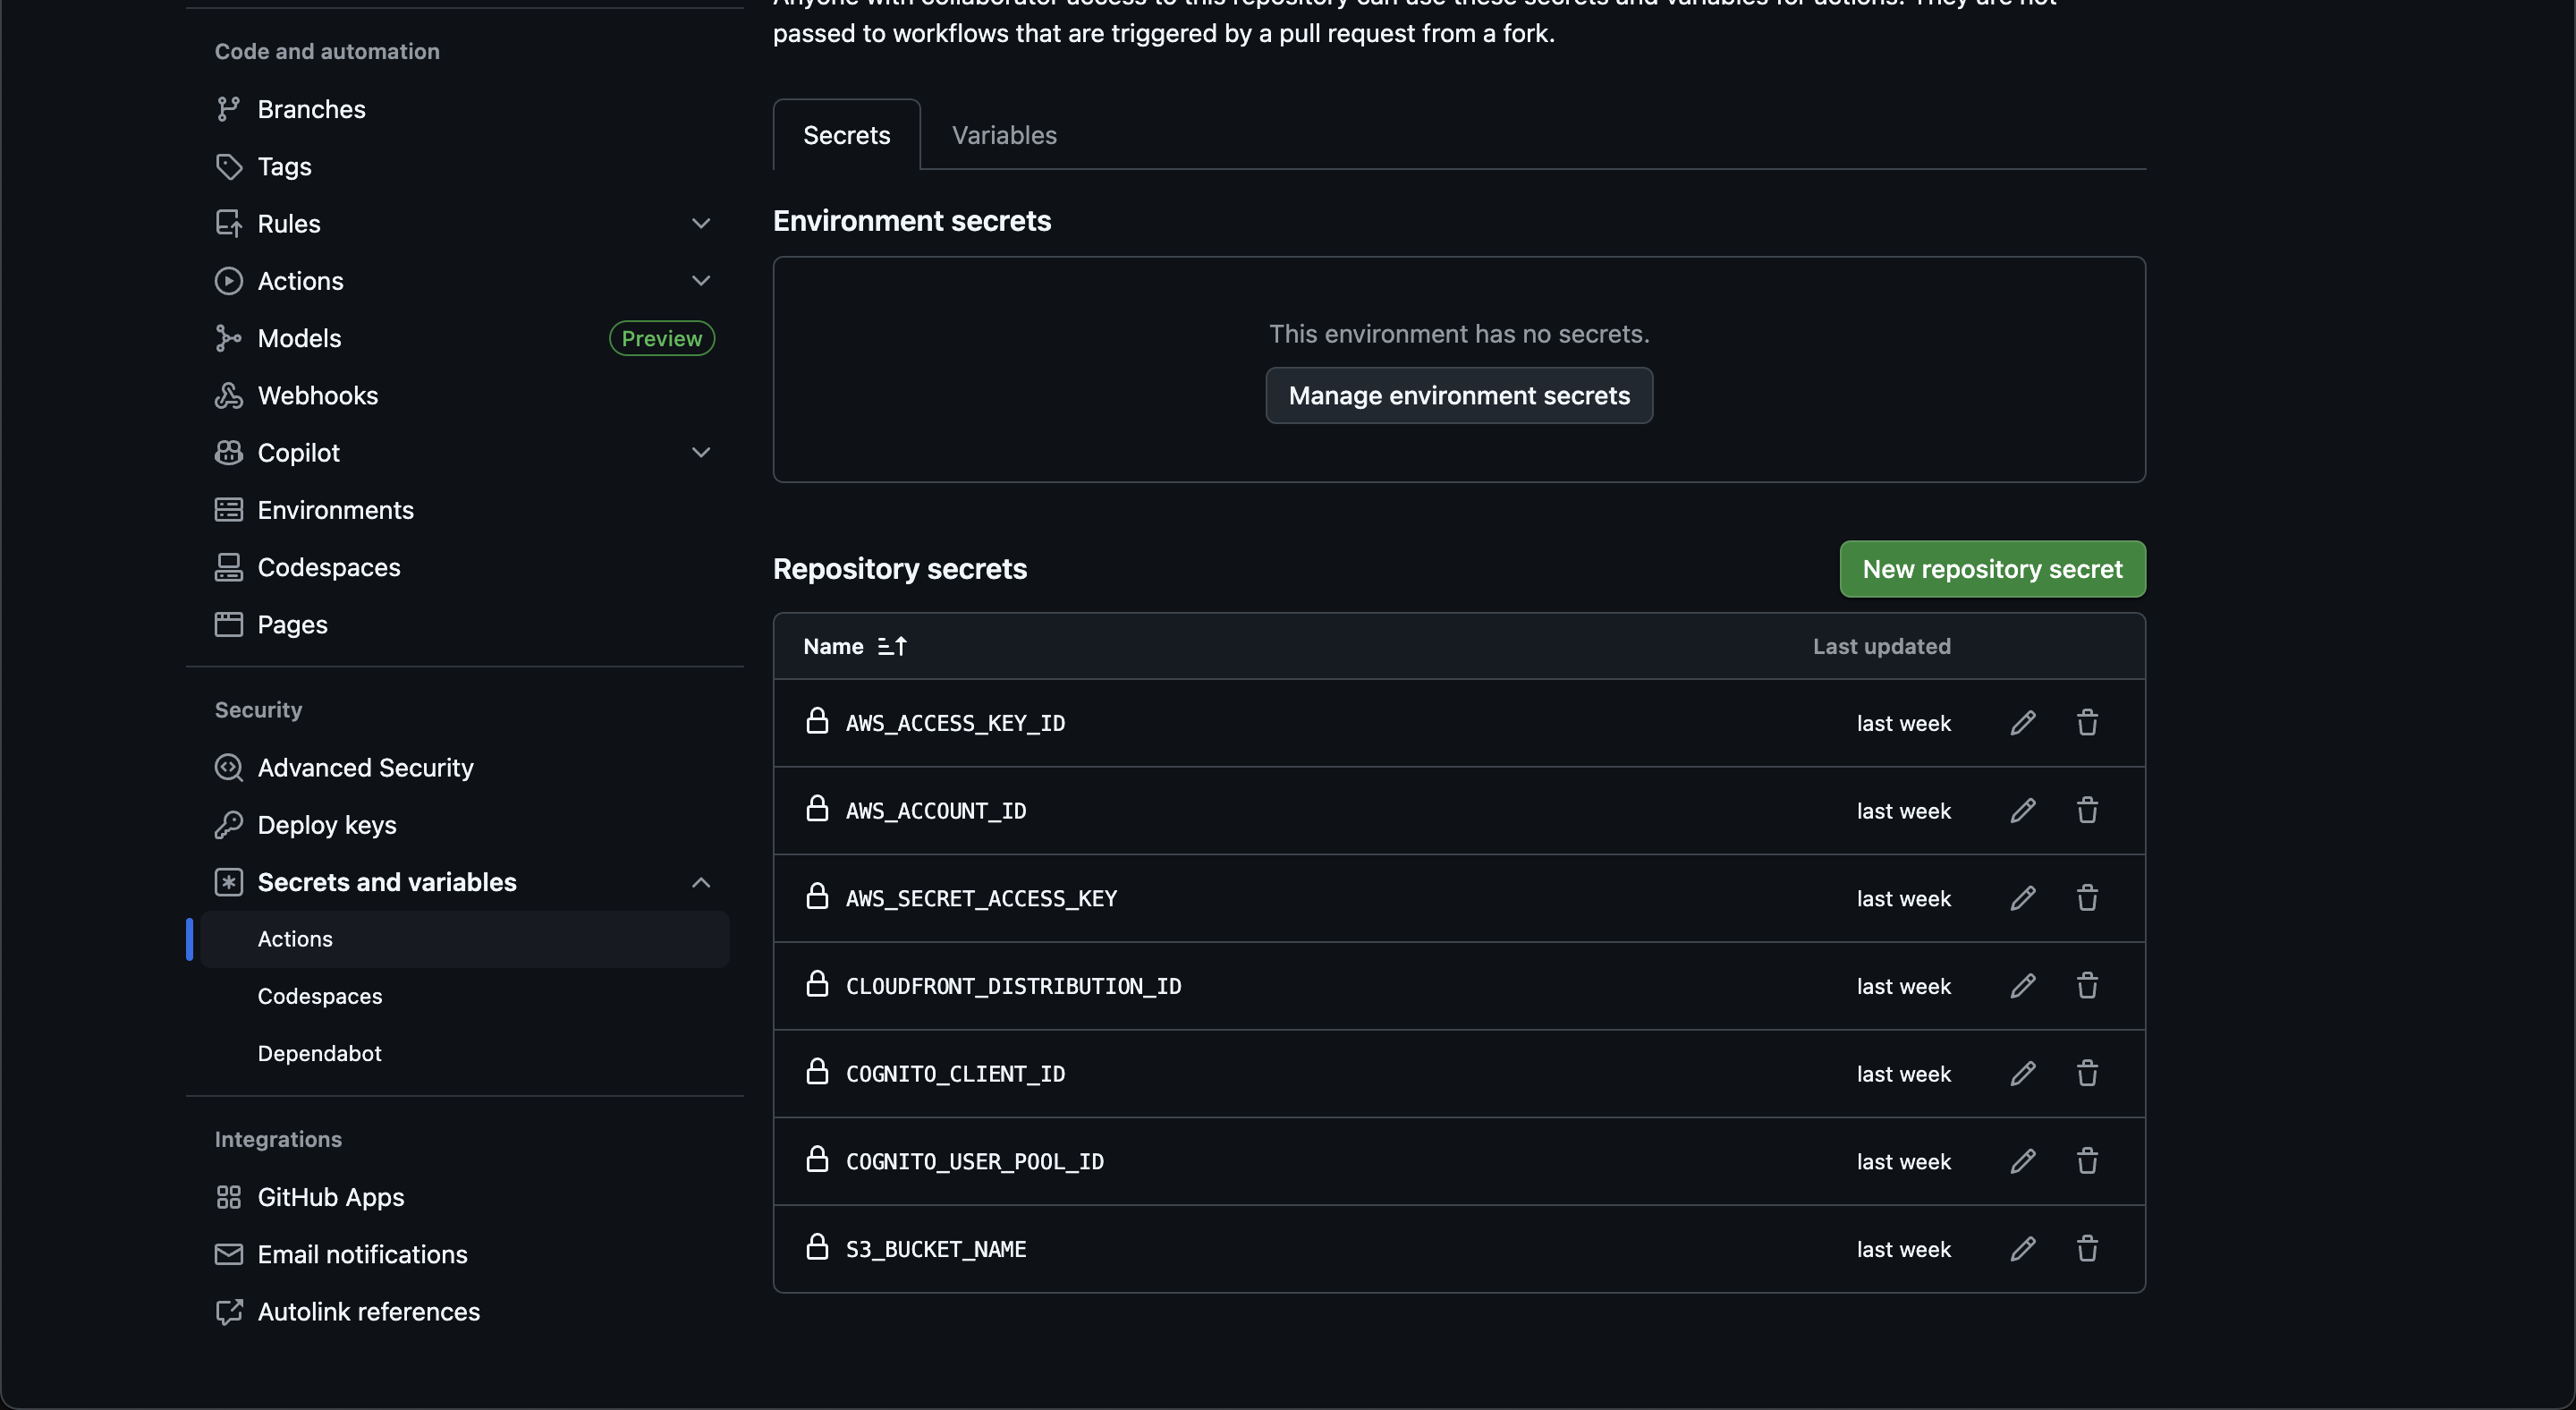
Task: Click Manage environment secrets button
Action: (x=1458, y=396)
